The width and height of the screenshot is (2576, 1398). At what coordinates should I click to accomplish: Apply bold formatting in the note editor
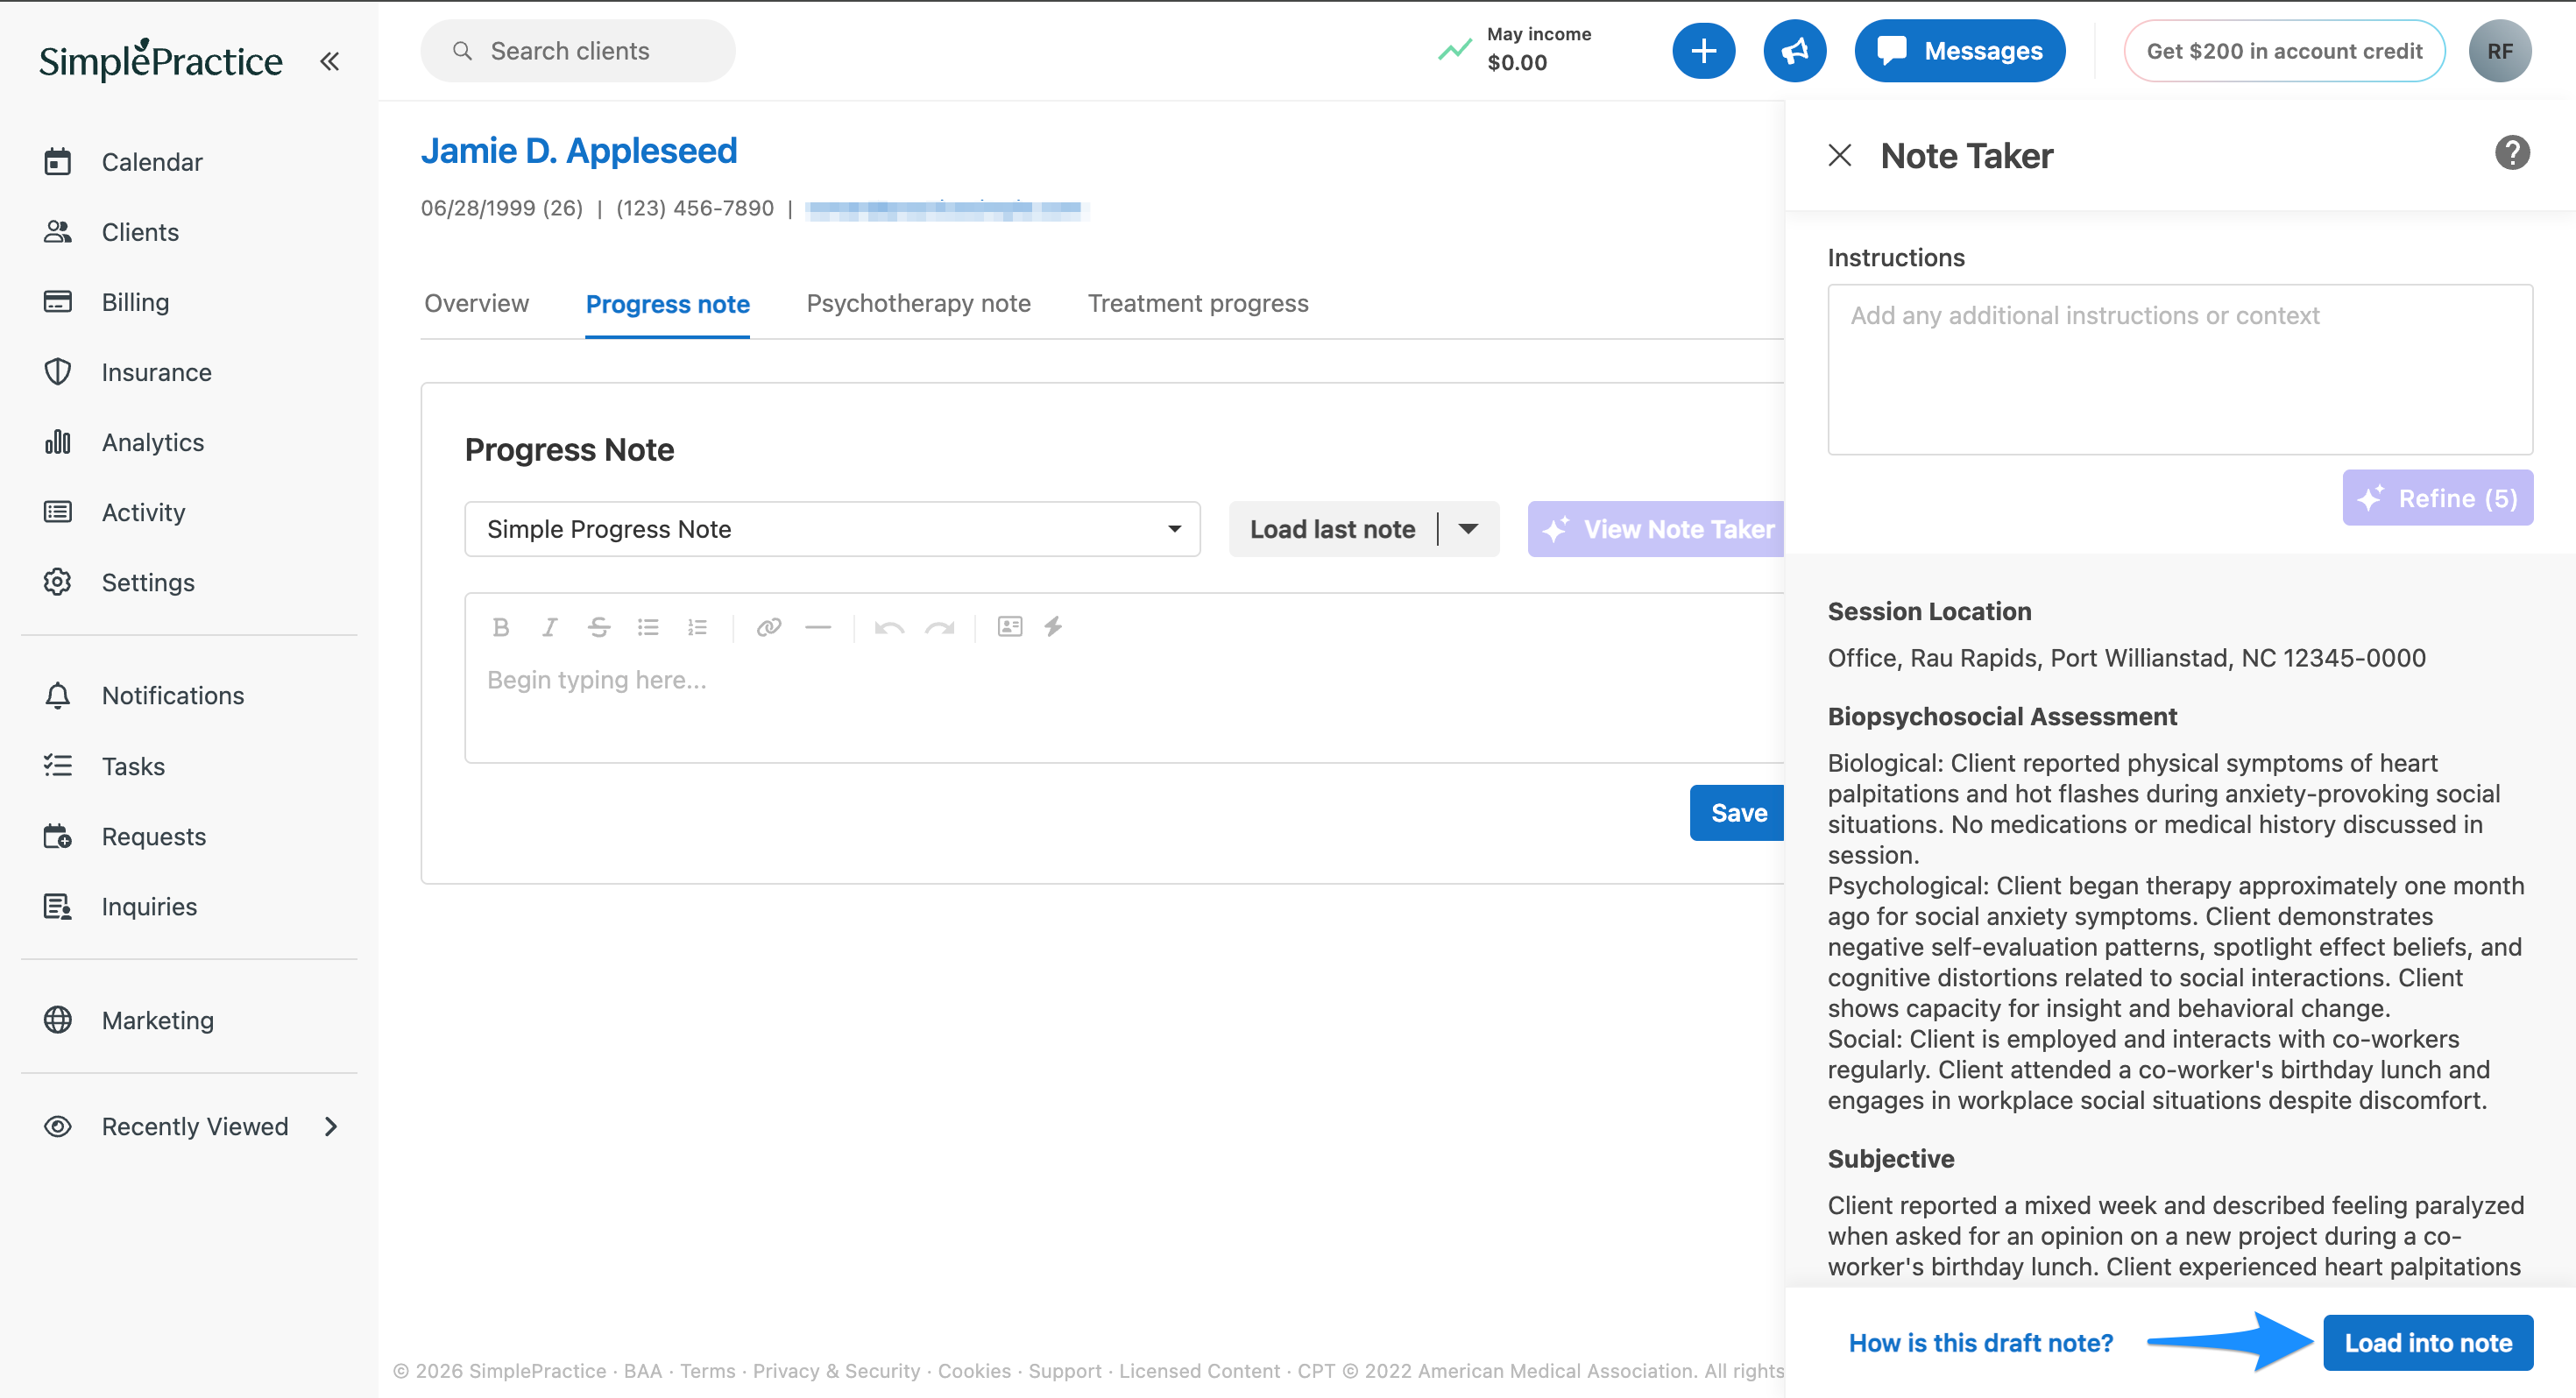pos(501,627)
